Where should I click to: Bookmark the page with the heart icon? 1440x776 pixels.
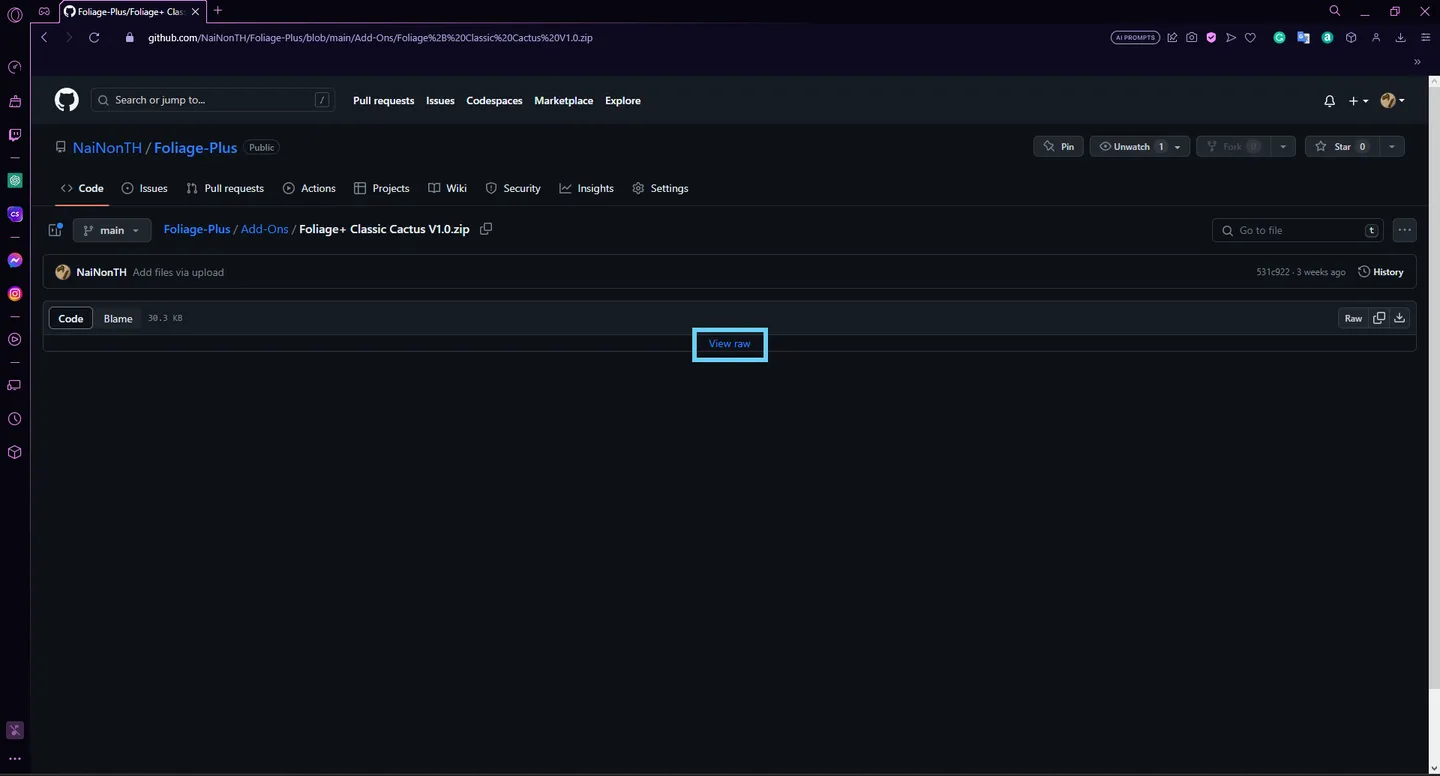tap(1250, 38)
